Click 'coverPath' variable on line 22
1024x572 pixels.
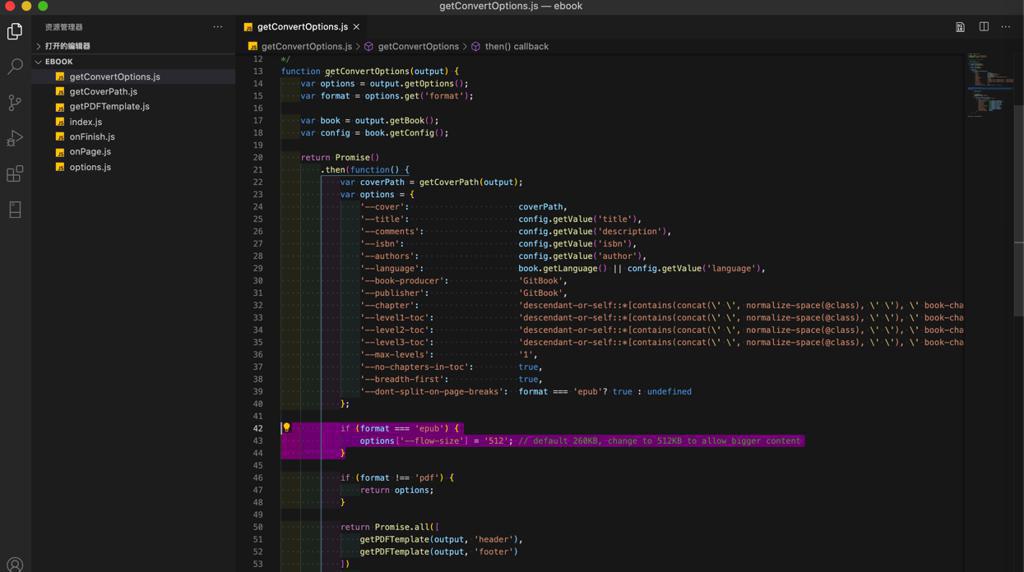click(382, 182)
